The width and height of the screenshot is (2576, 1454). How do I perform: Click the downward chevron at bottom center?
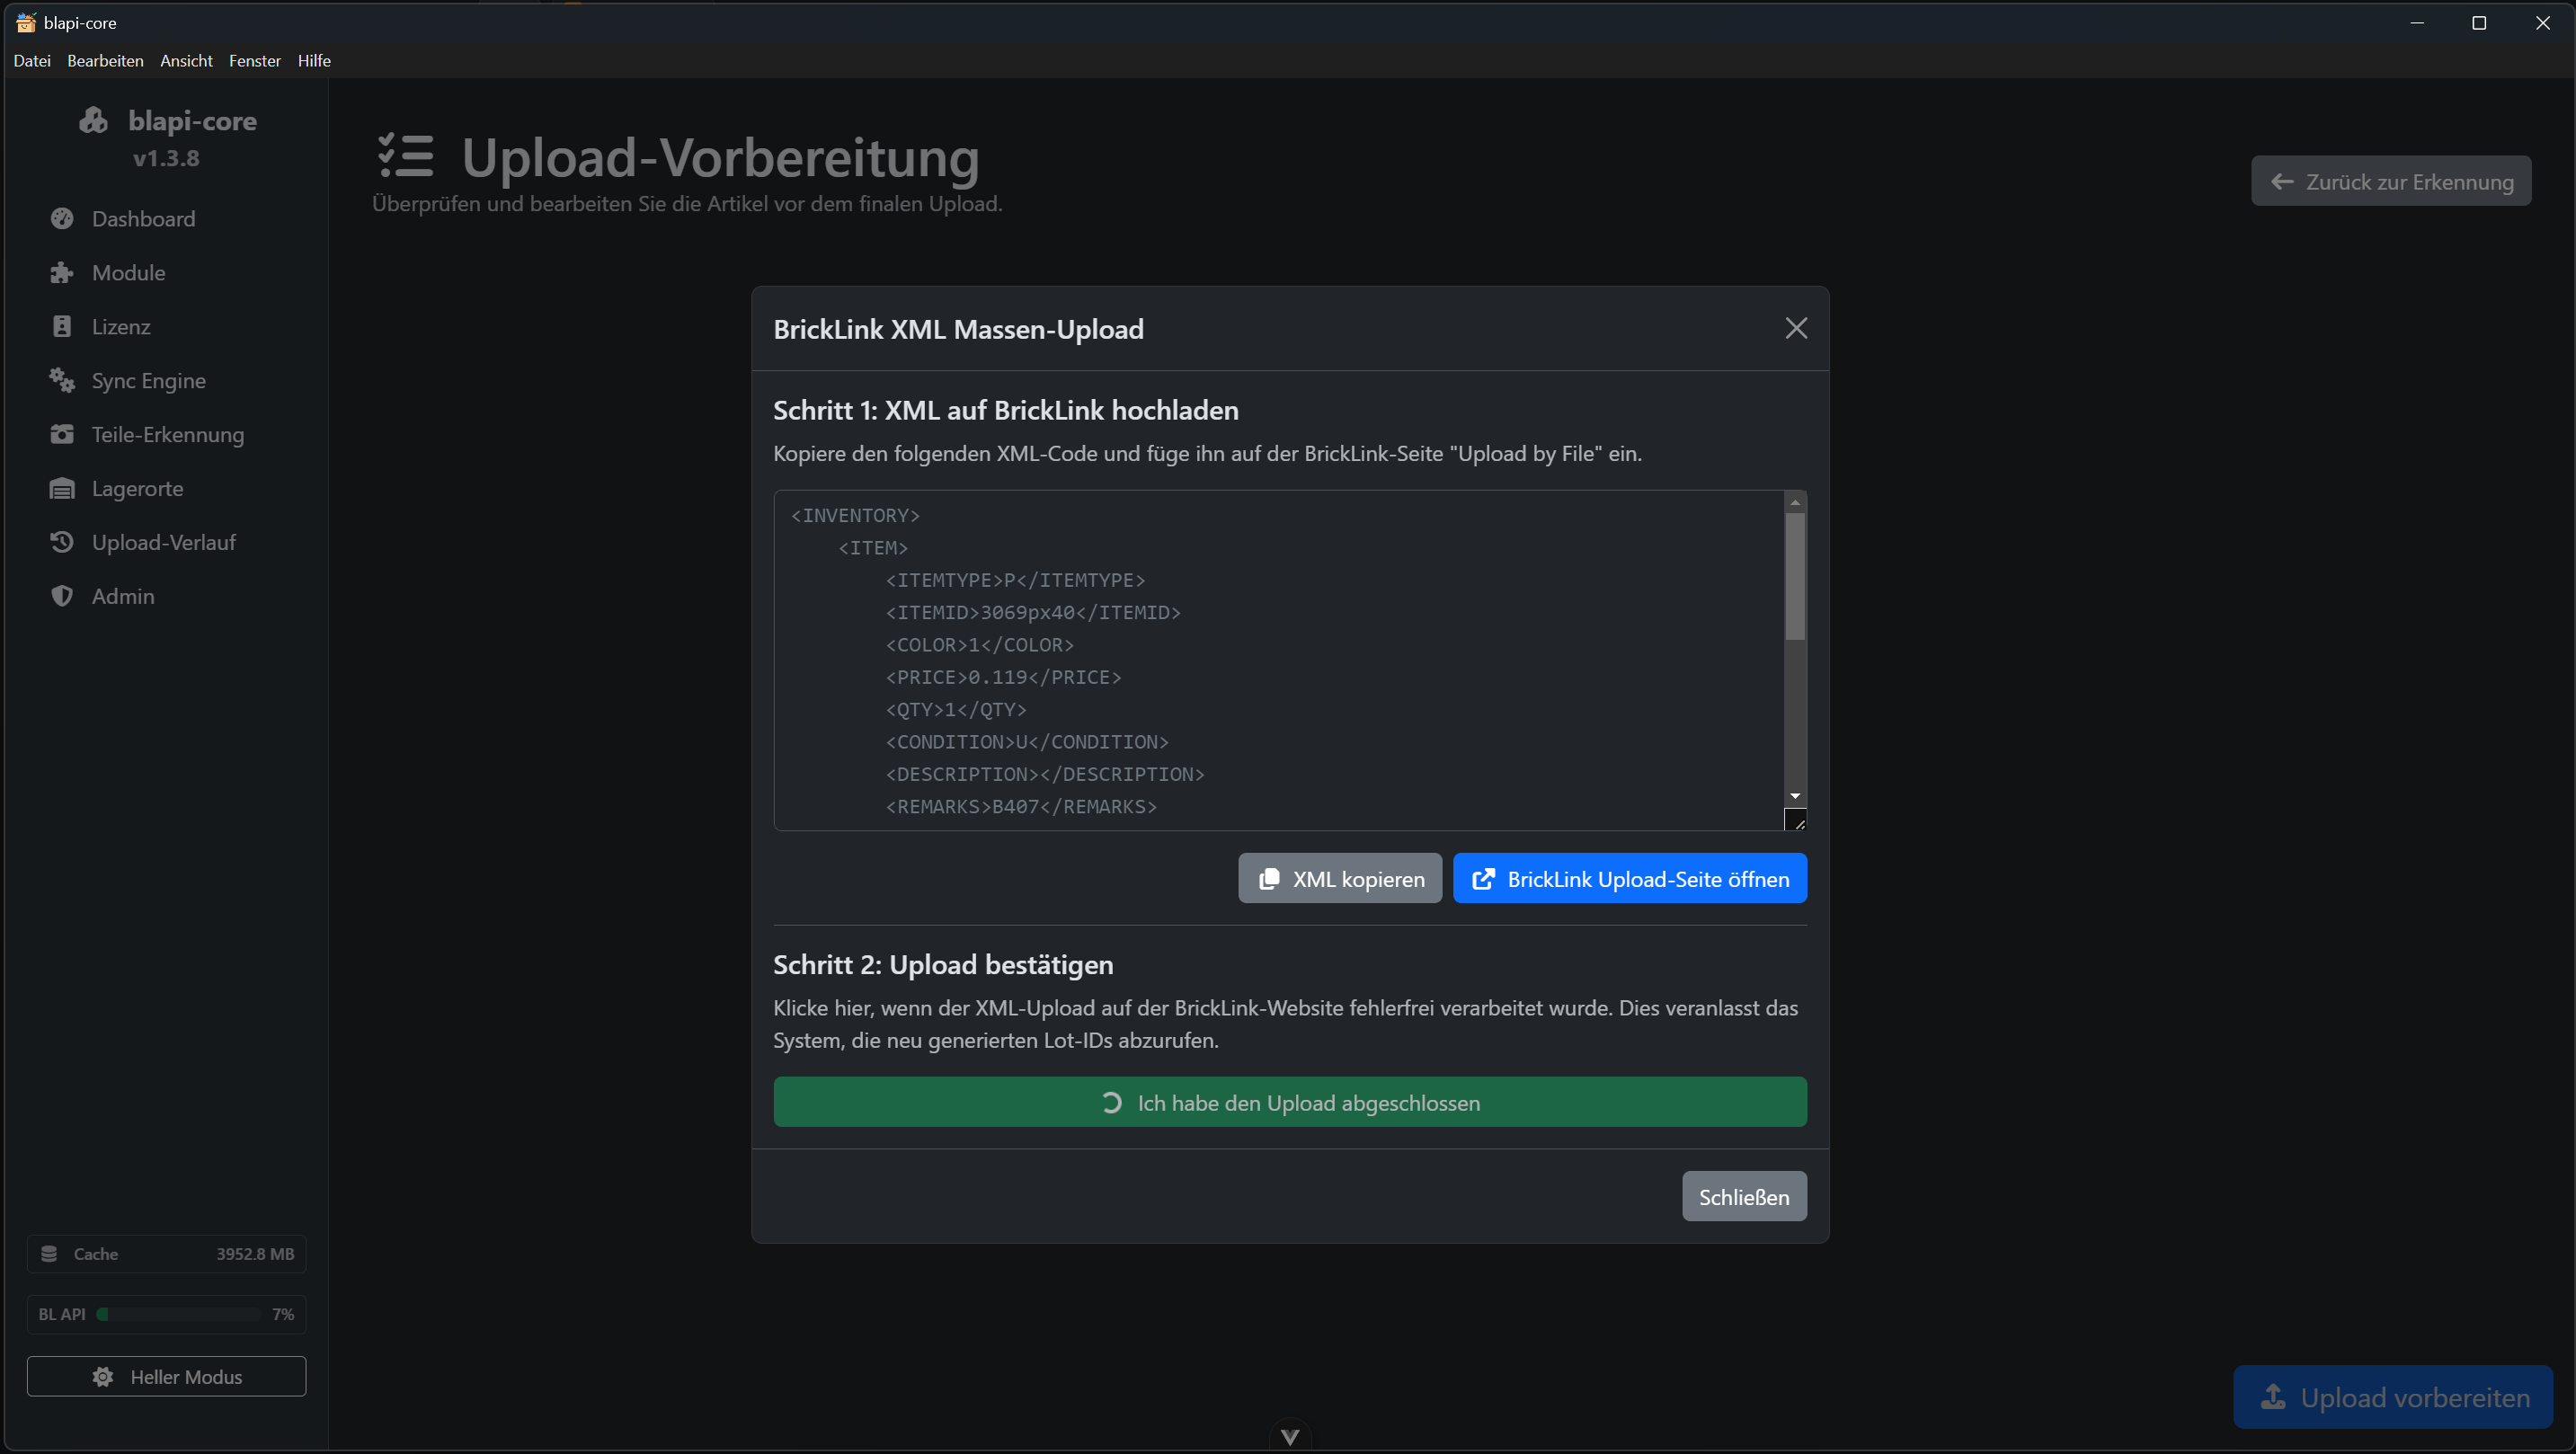pyautogui.click(x=1290, y=1437)
